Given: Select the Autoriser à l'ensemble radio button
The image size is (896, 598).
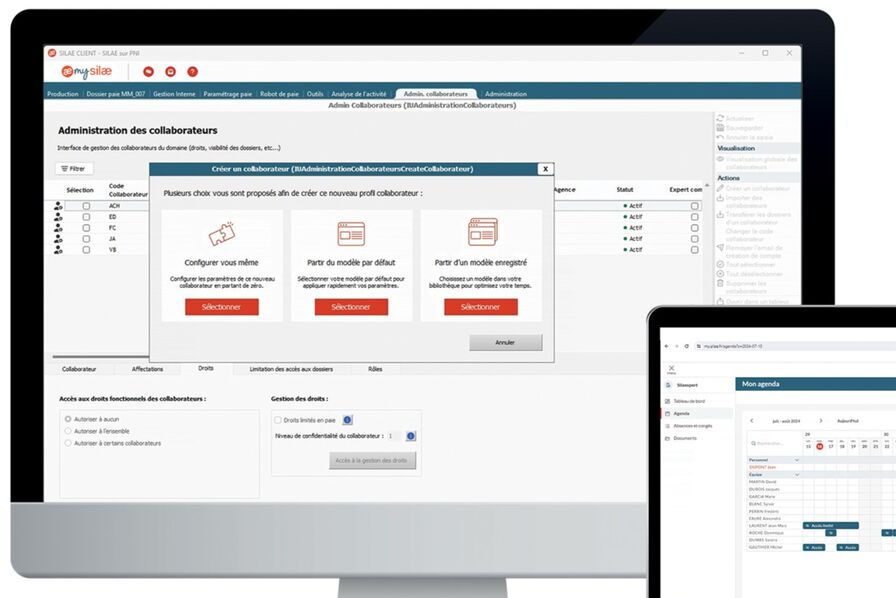Looking at the screenshot, I should coord(68,431).
